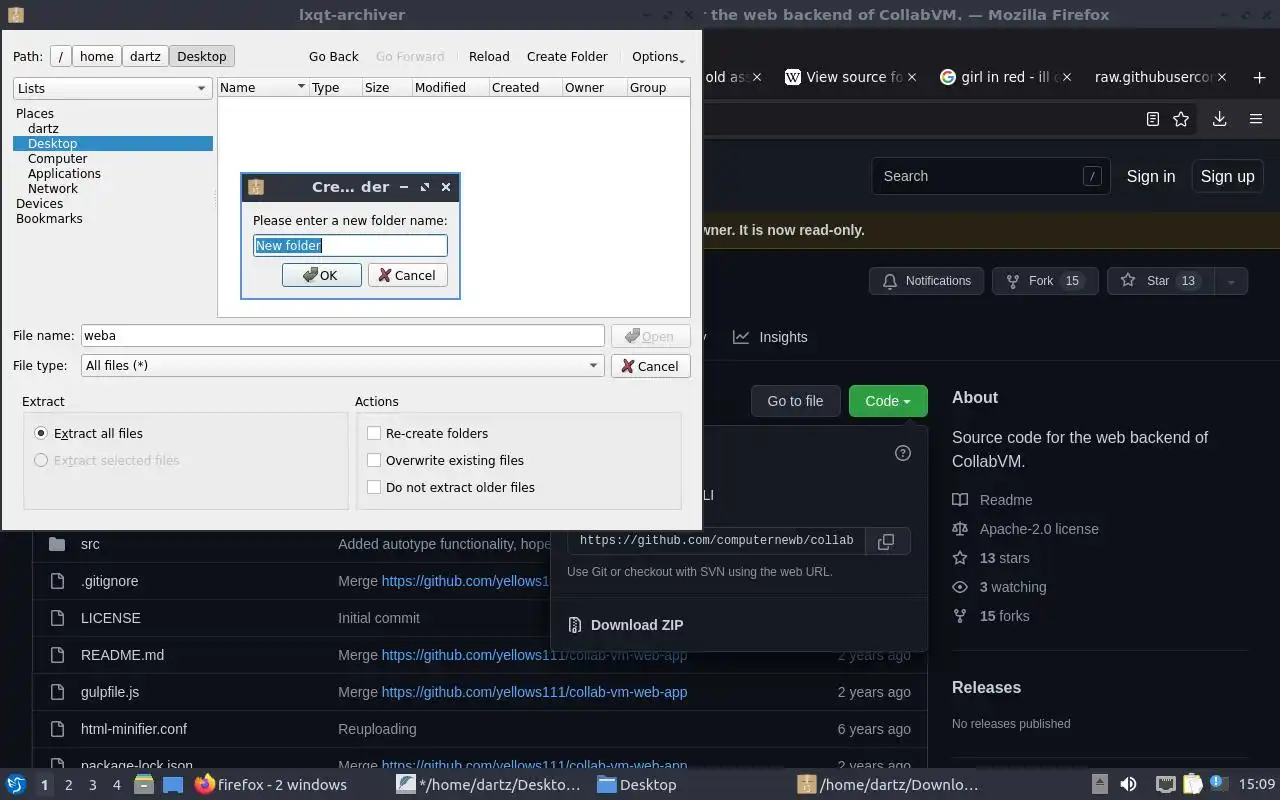
Task: Select Network in the Places list
Action: click(52, 188)
